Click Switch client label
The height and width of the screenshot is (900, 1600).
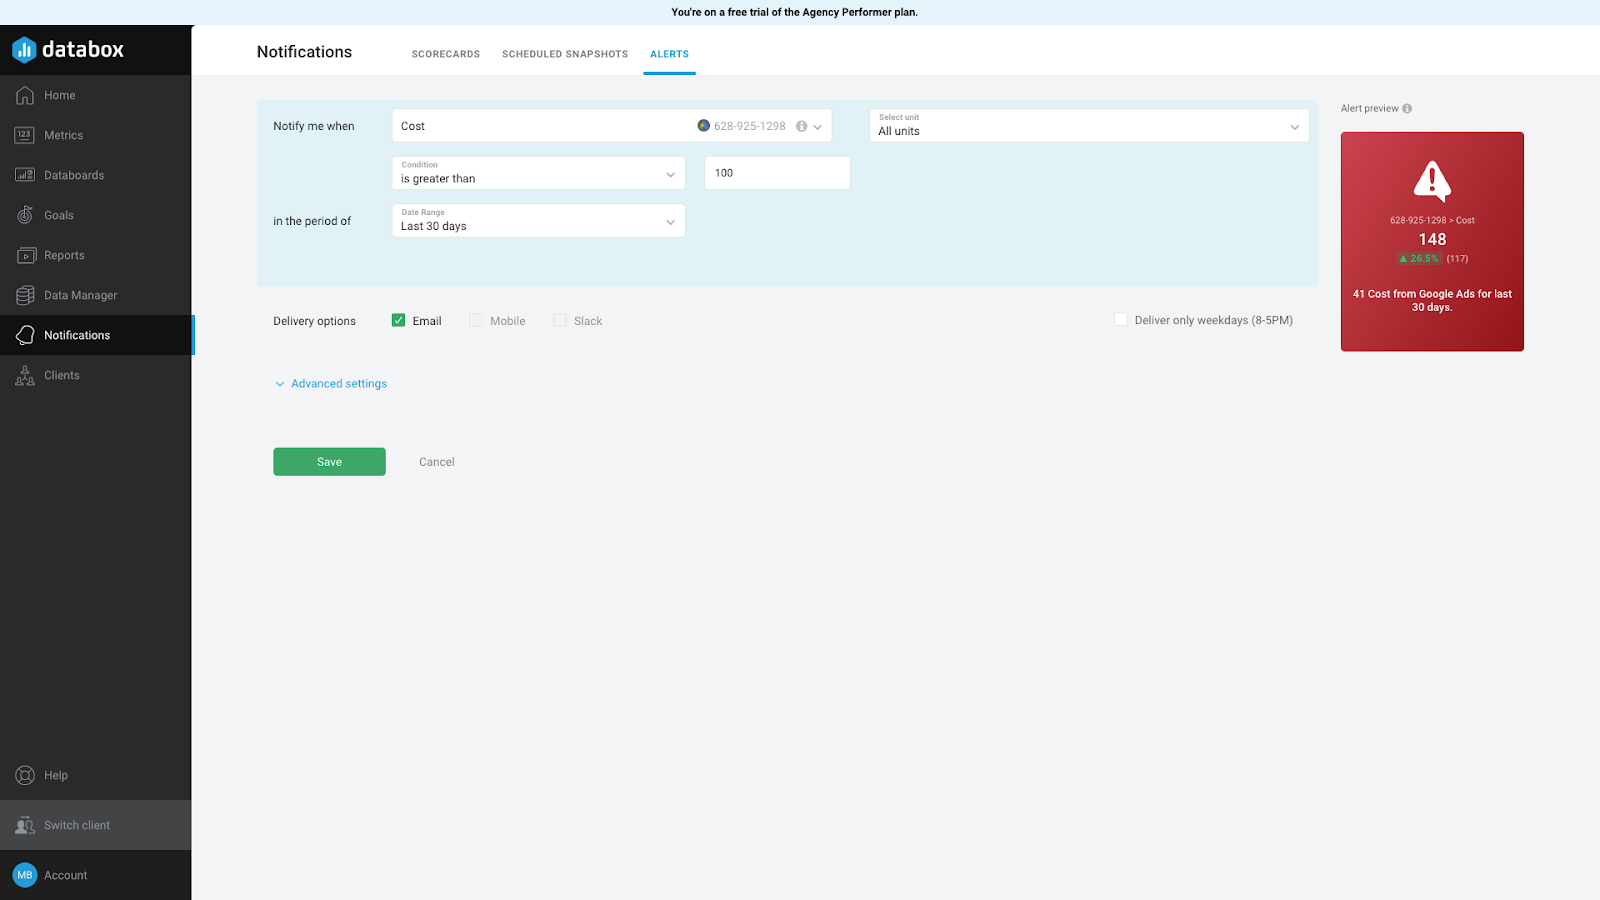pyautogui.click(x=77, y=825)
